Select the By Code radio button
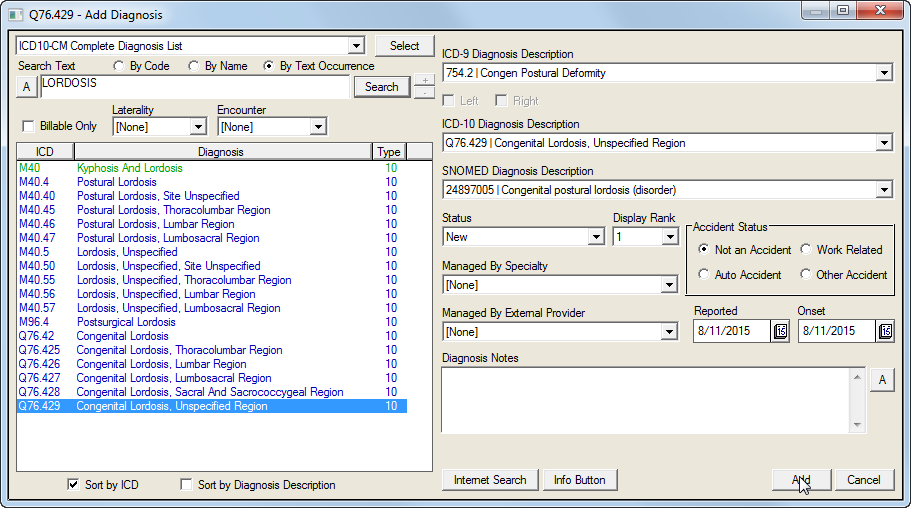 click(x=120, y=66)
